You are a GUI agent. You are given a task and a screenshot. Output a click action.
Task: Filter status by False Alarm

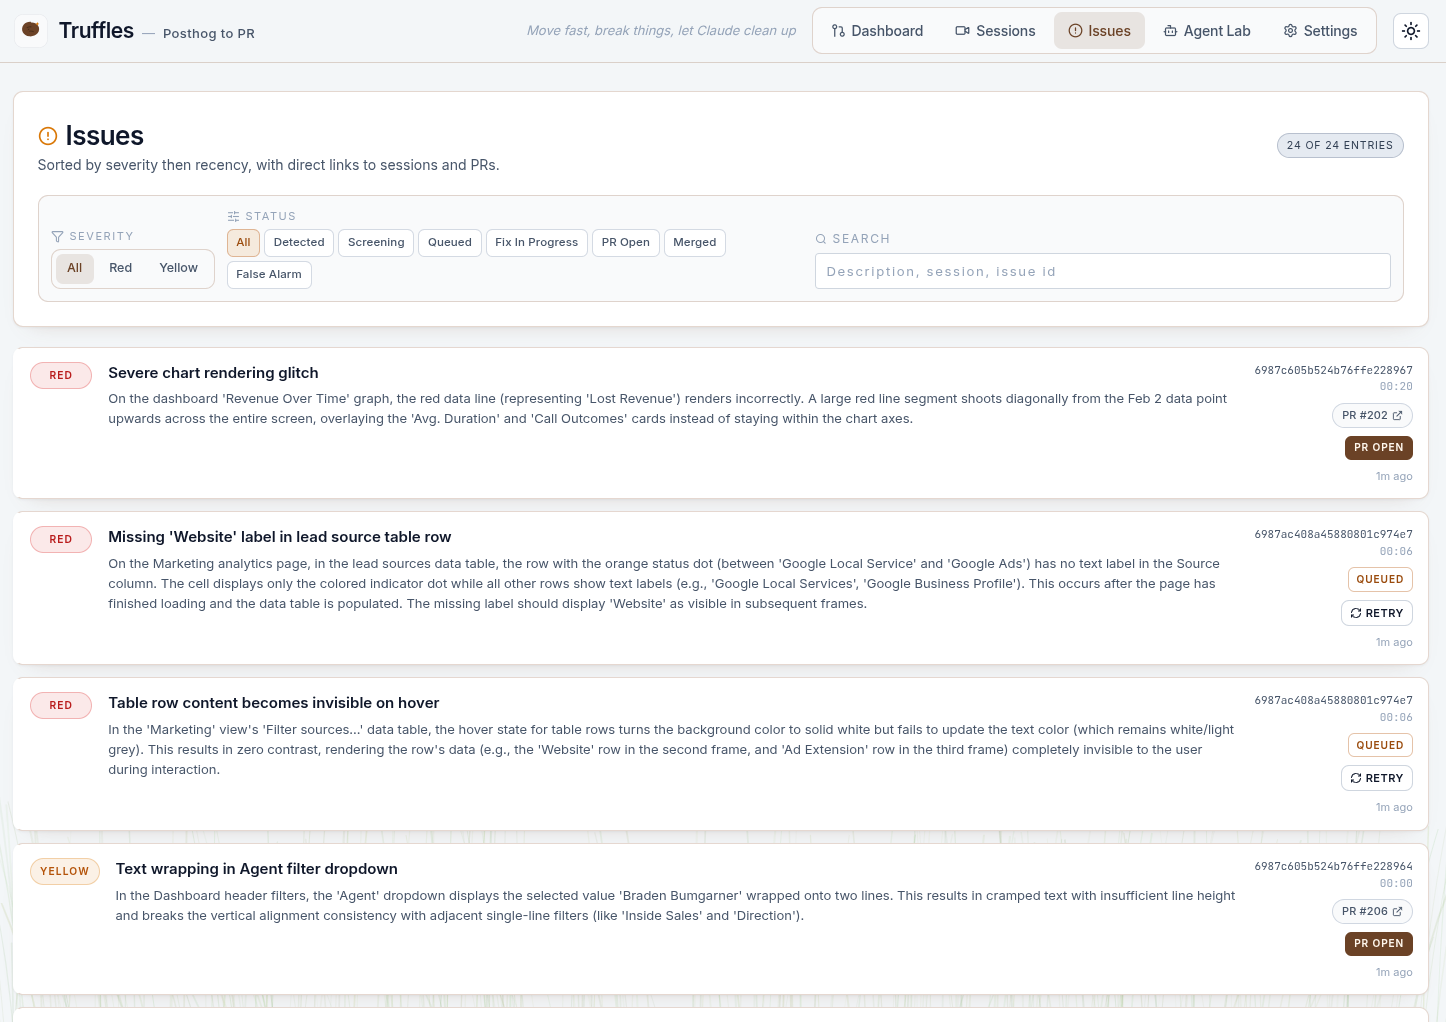pyautogui.click(x=269, y=275)
